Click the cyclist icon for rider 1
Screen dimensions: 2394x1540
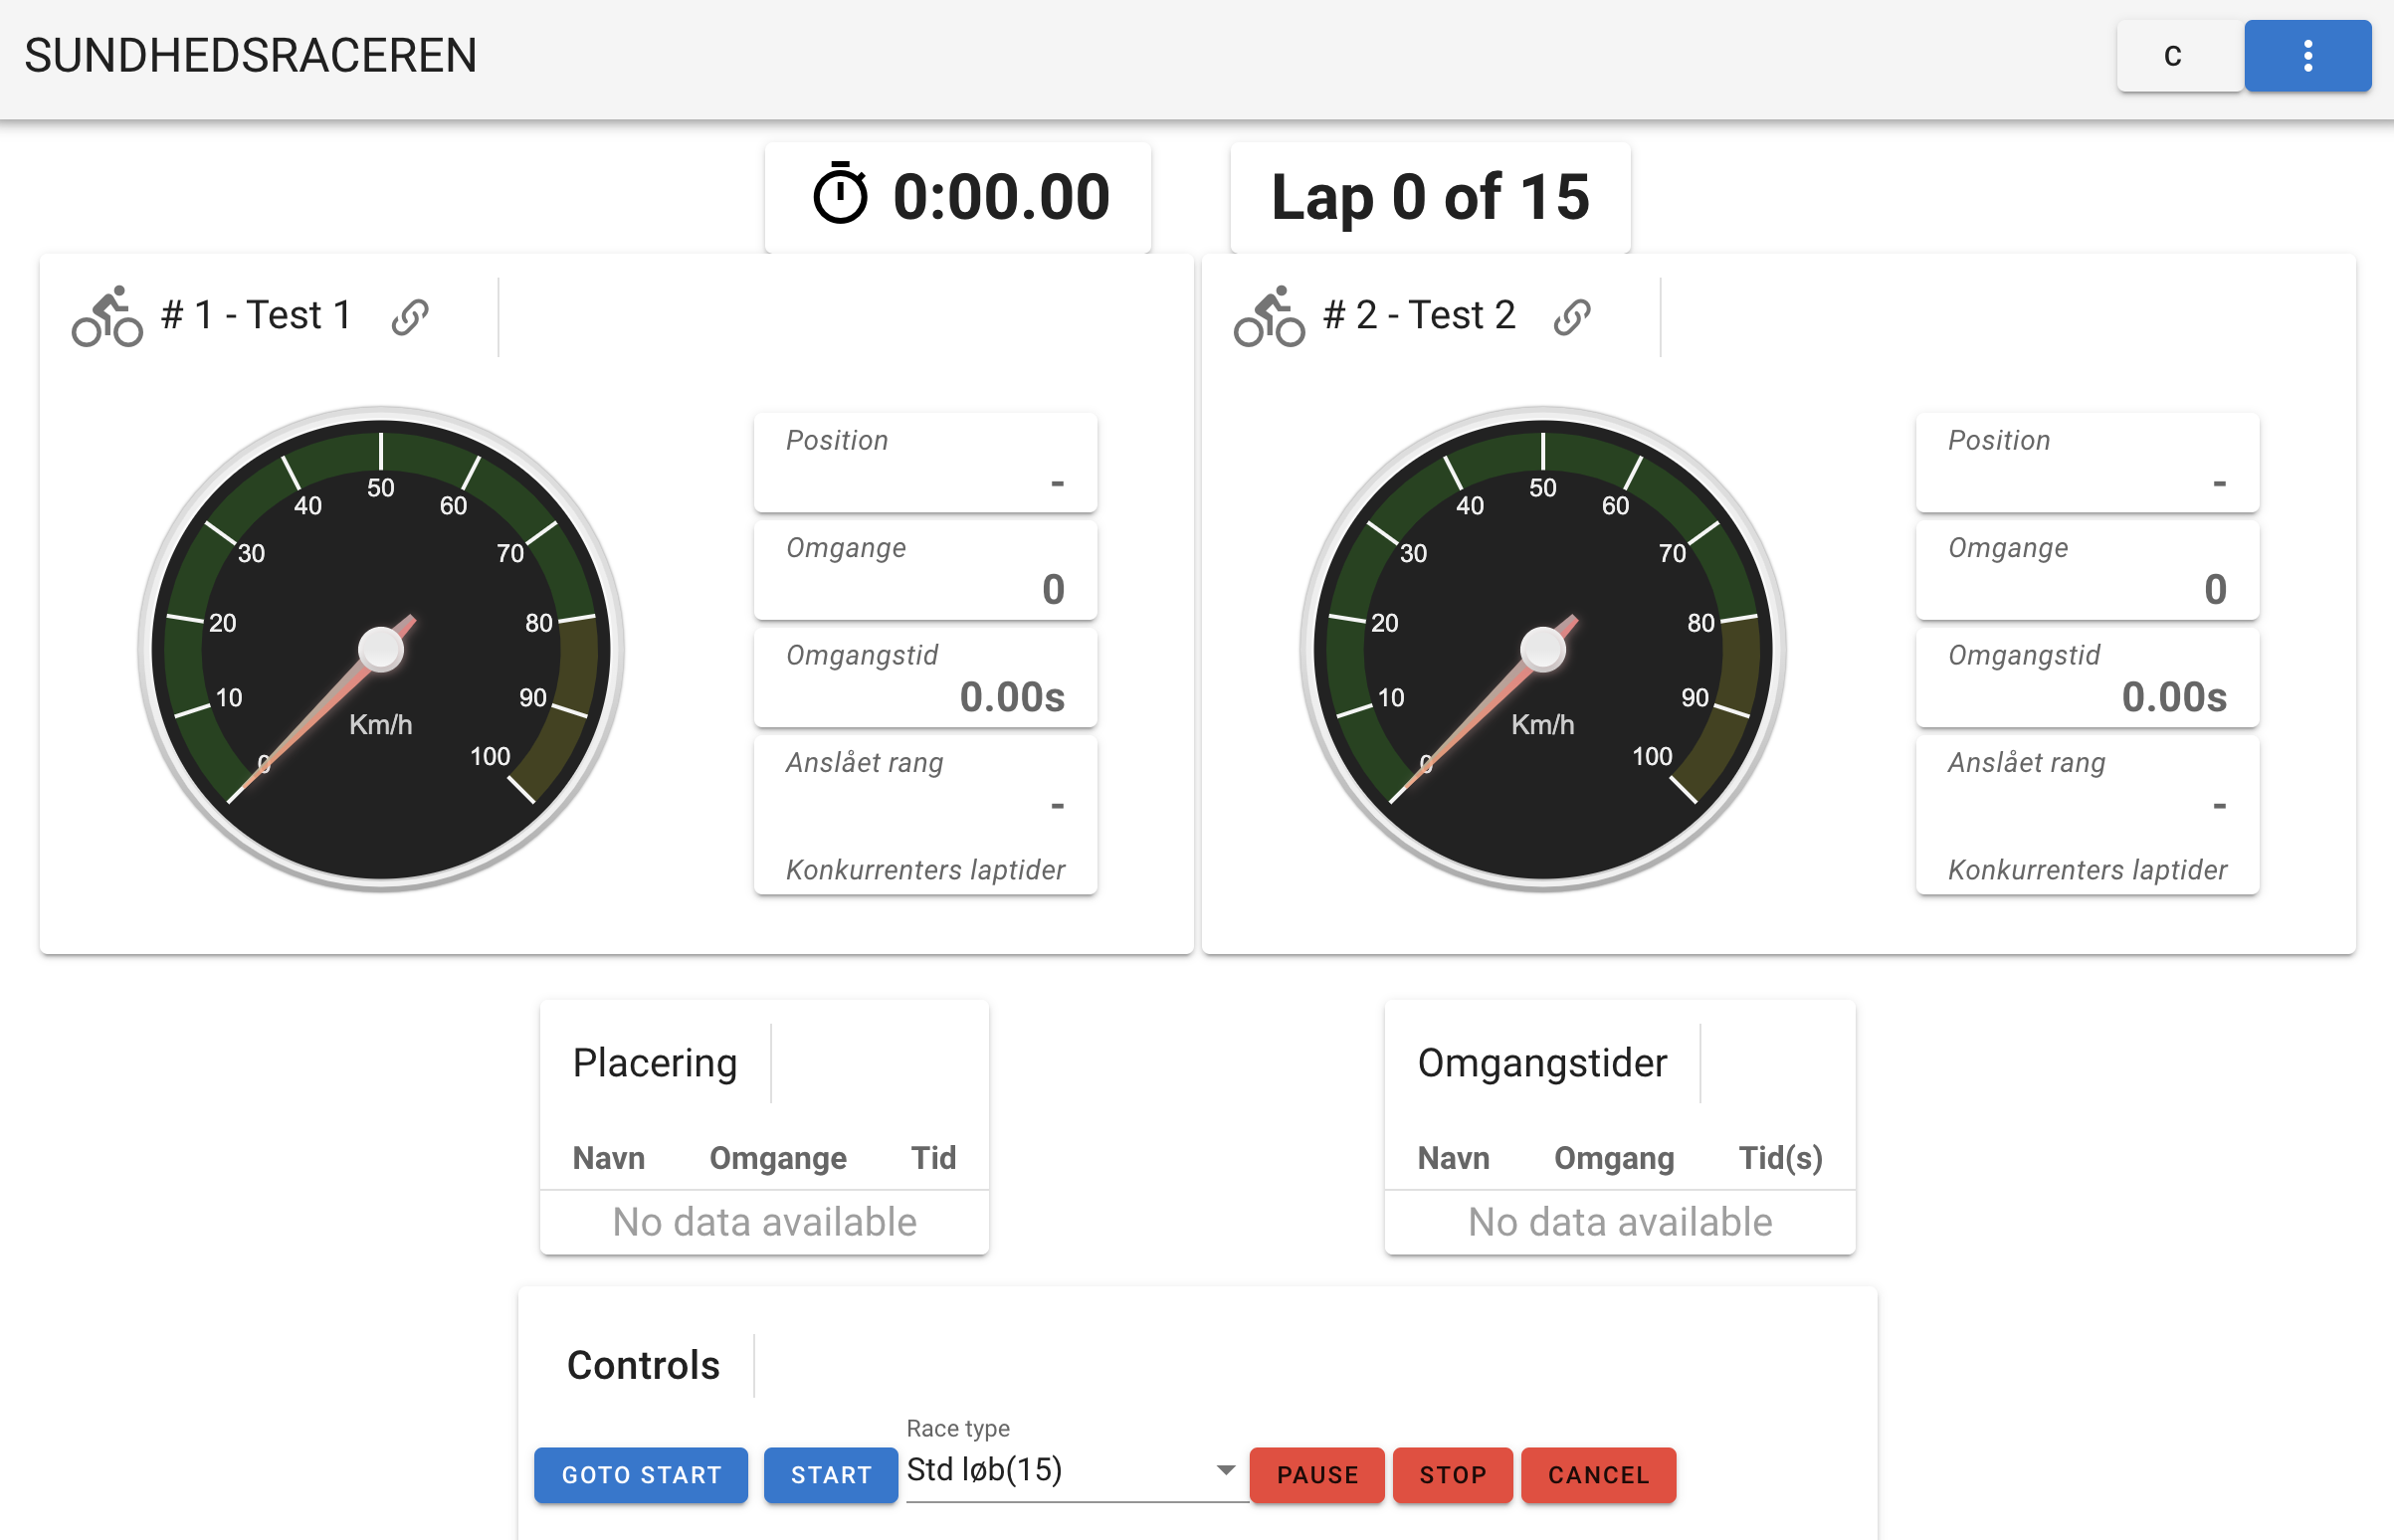pos(107,316)
